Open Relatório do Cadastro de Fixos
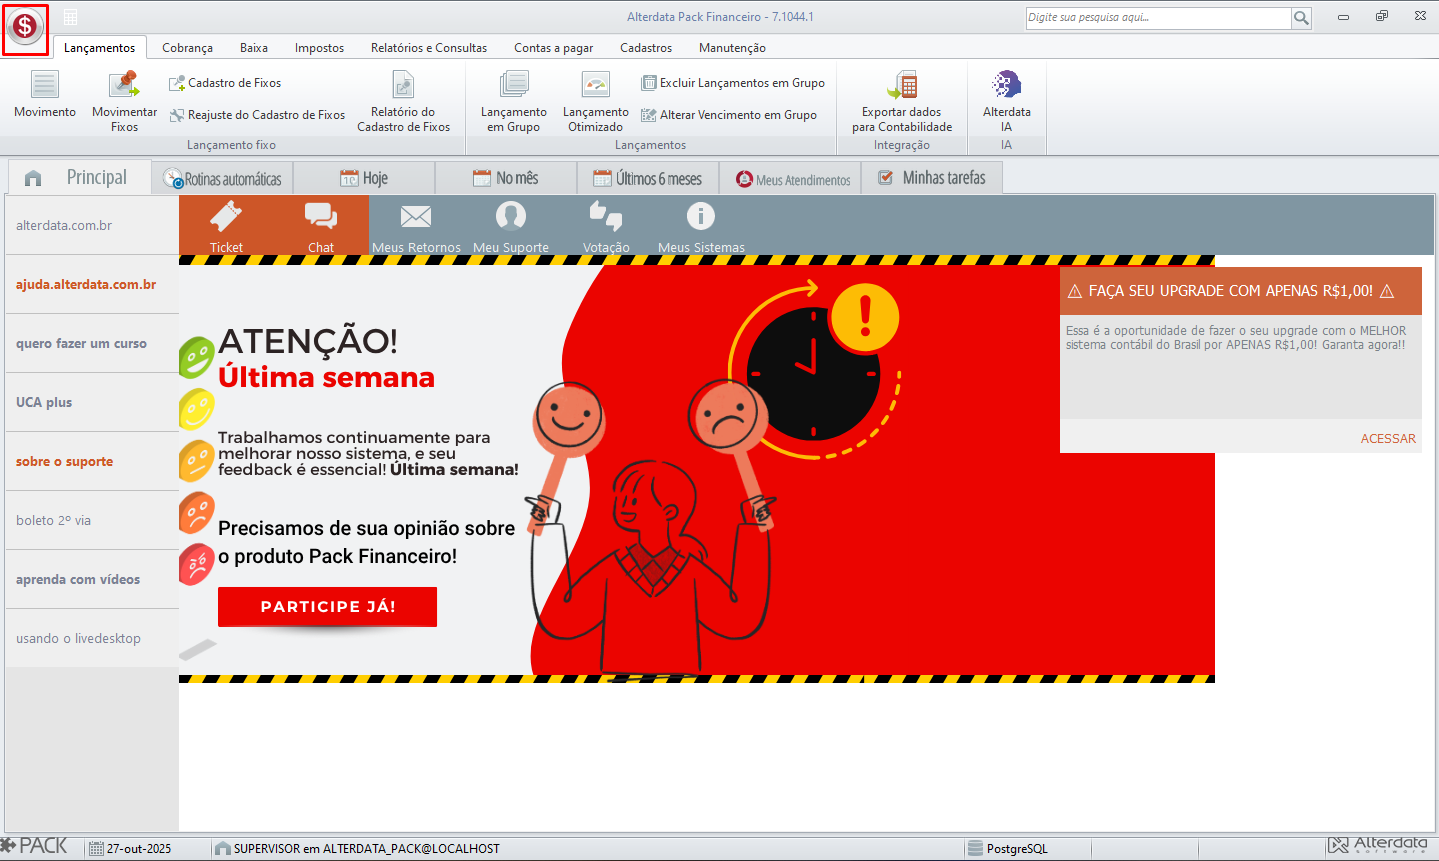The width and height of the screenshot is (1439, 861). (403, 101)
